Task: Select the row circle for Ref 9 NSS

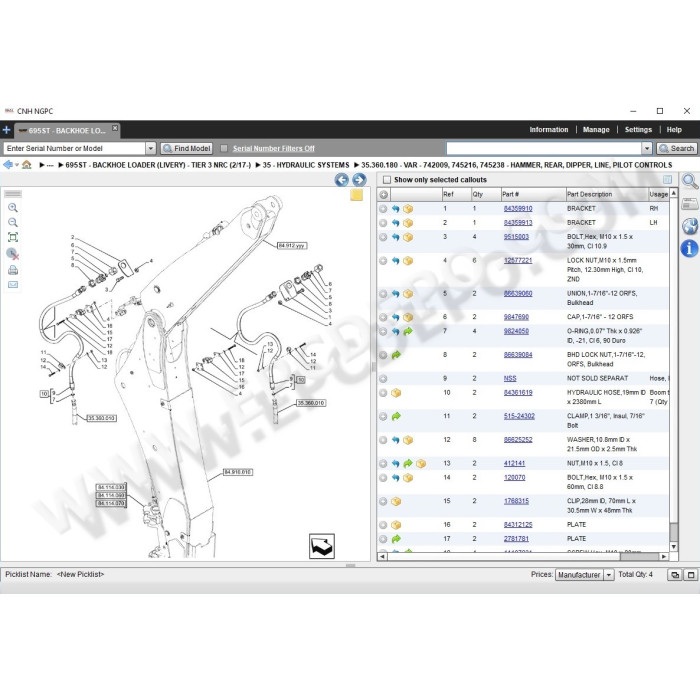Action: [x=383, y=379]
